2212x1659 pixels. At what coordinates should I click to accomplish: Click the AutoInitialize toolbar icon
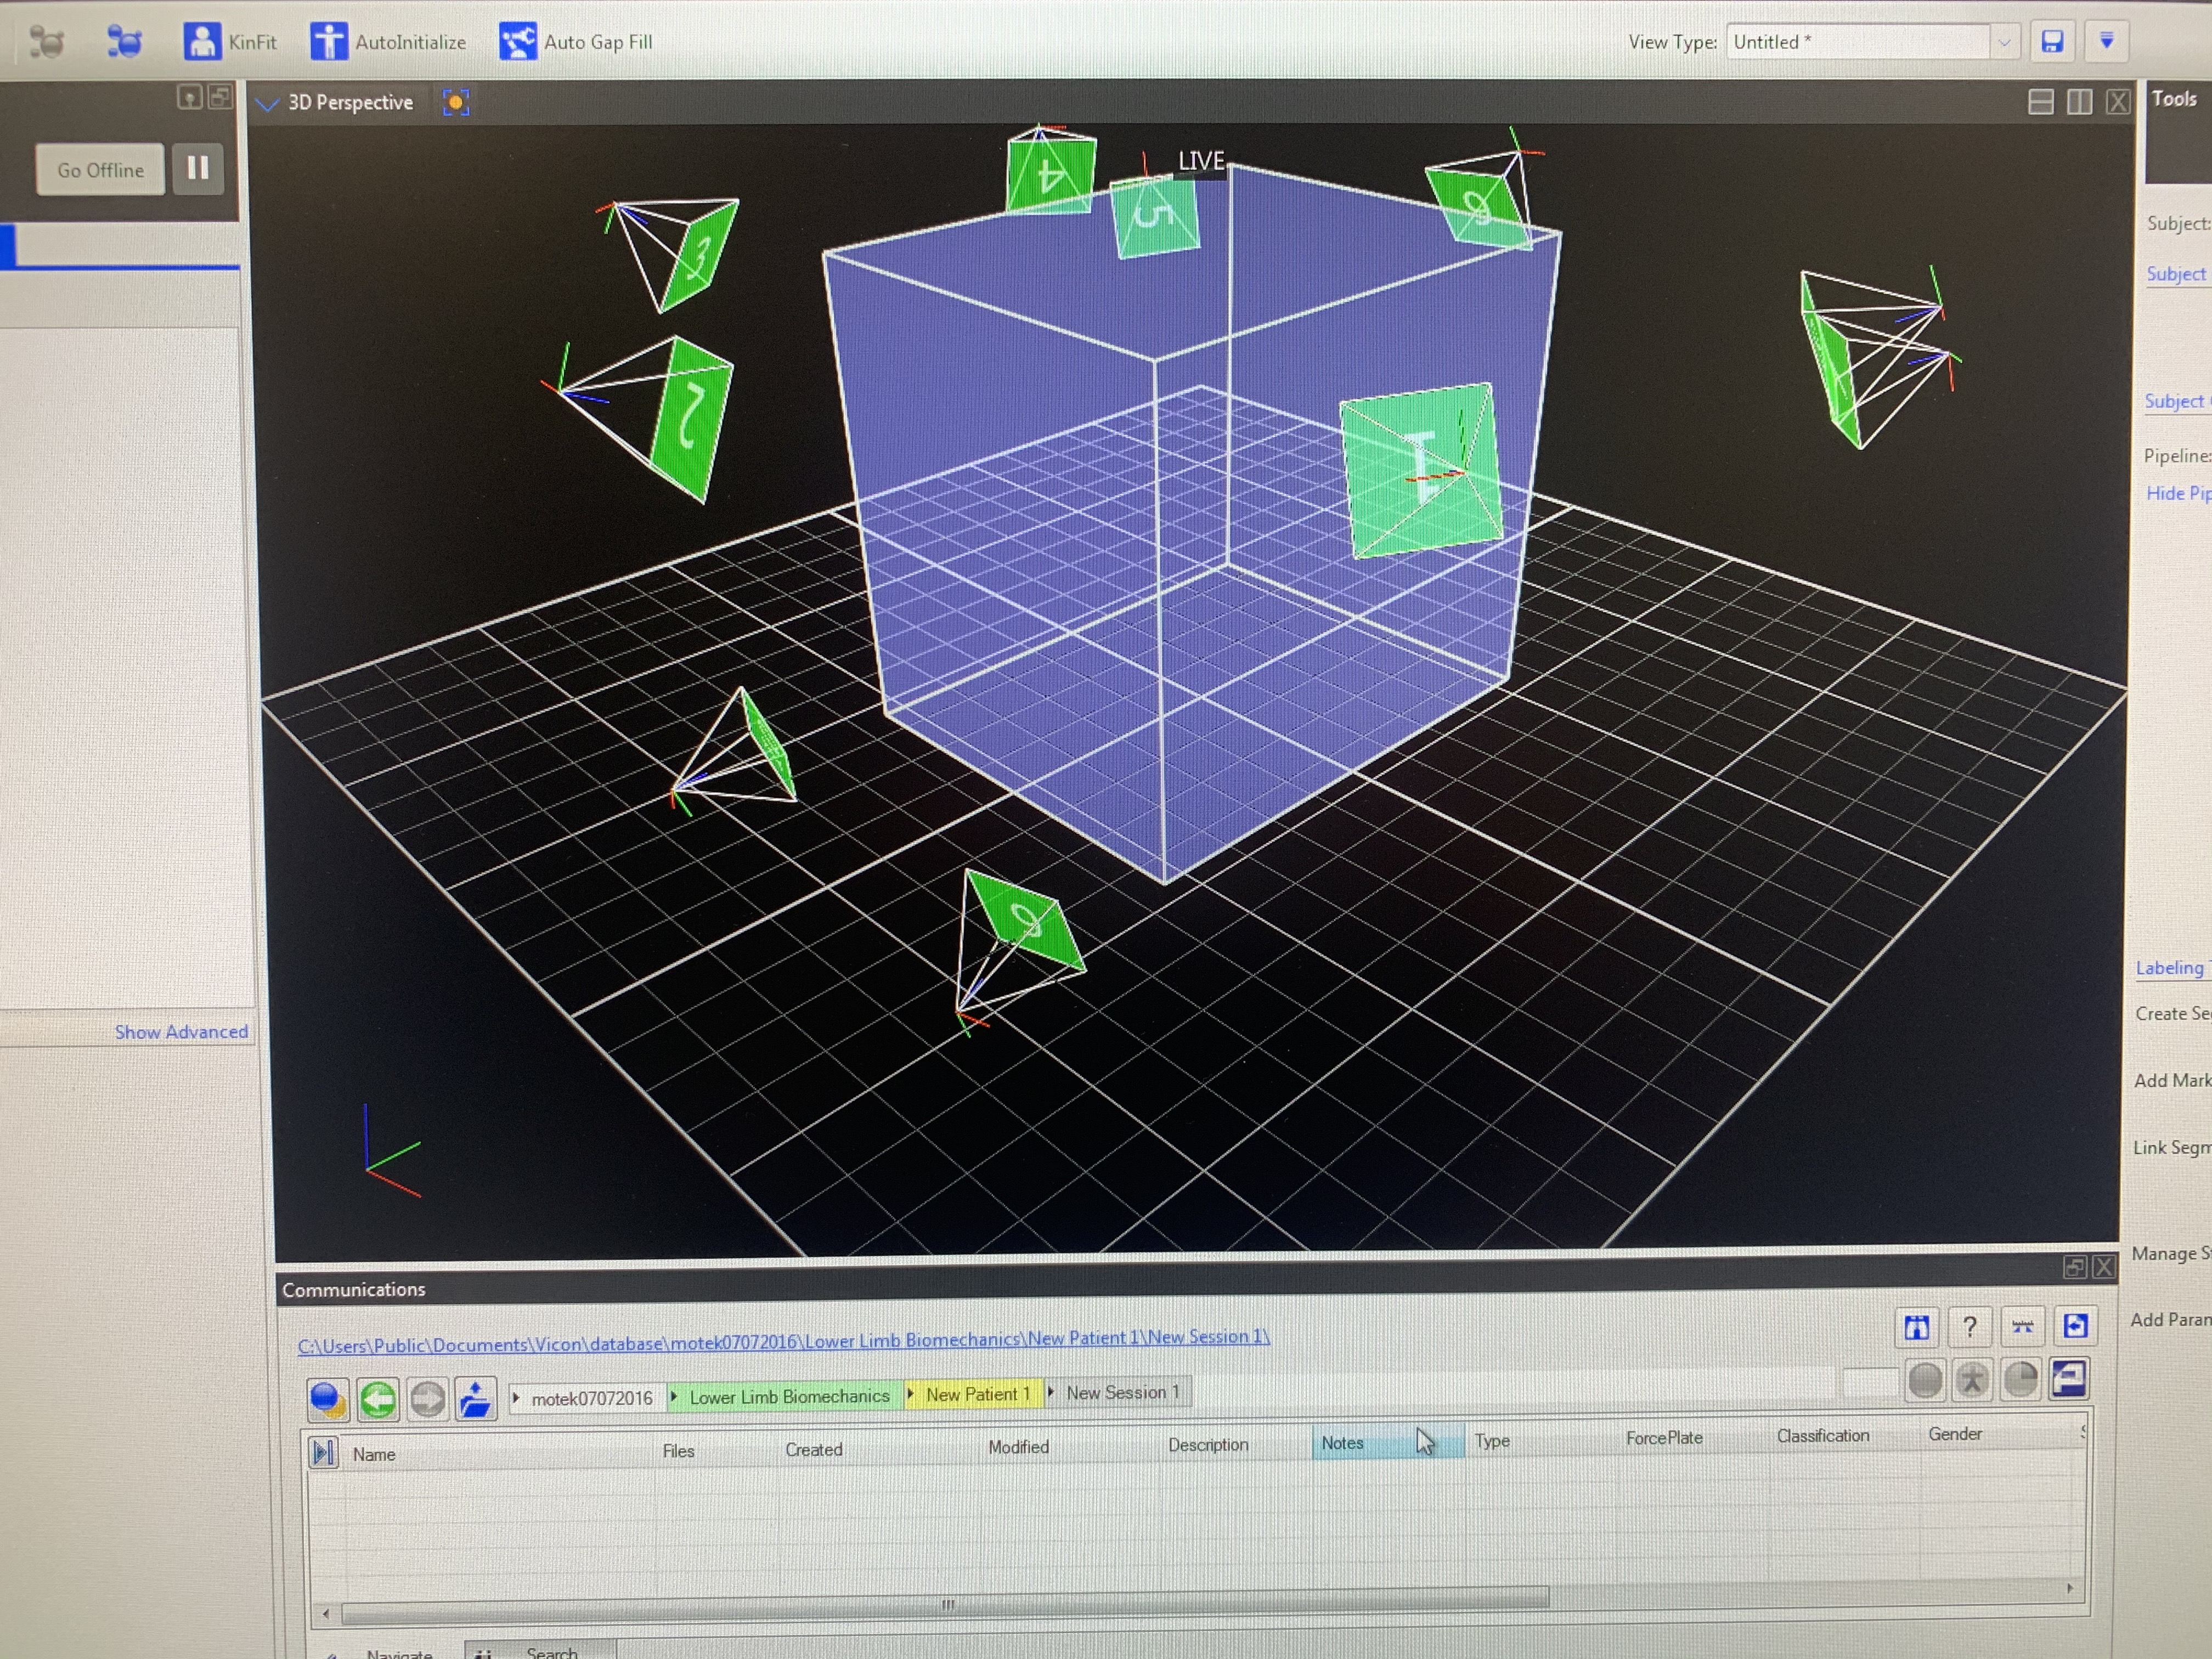point(328,42)
